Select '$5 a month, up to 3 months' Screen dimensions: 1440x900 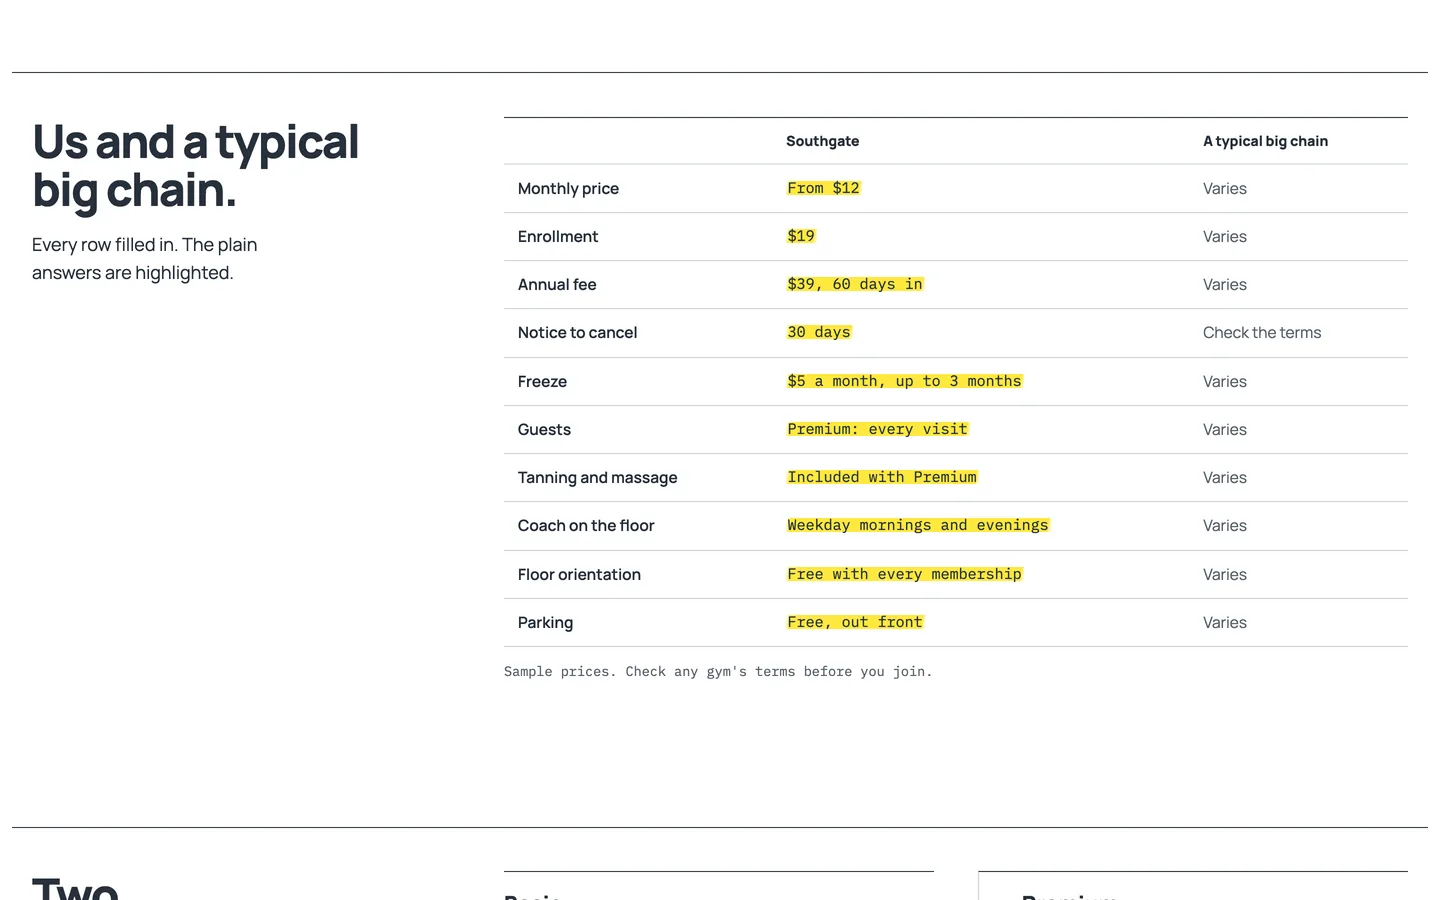[904, 381]
